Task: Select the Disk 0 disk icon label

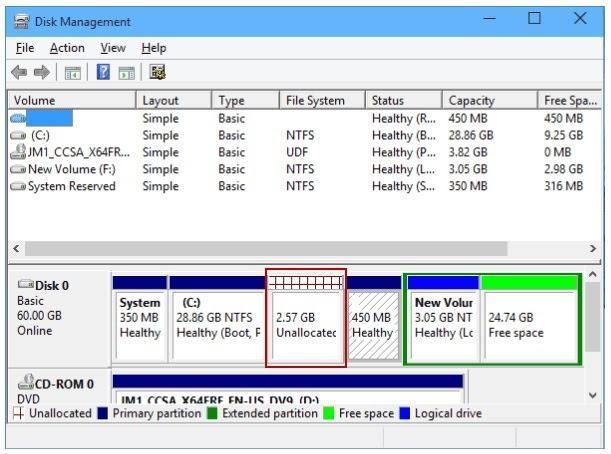Action: (51, 285)
